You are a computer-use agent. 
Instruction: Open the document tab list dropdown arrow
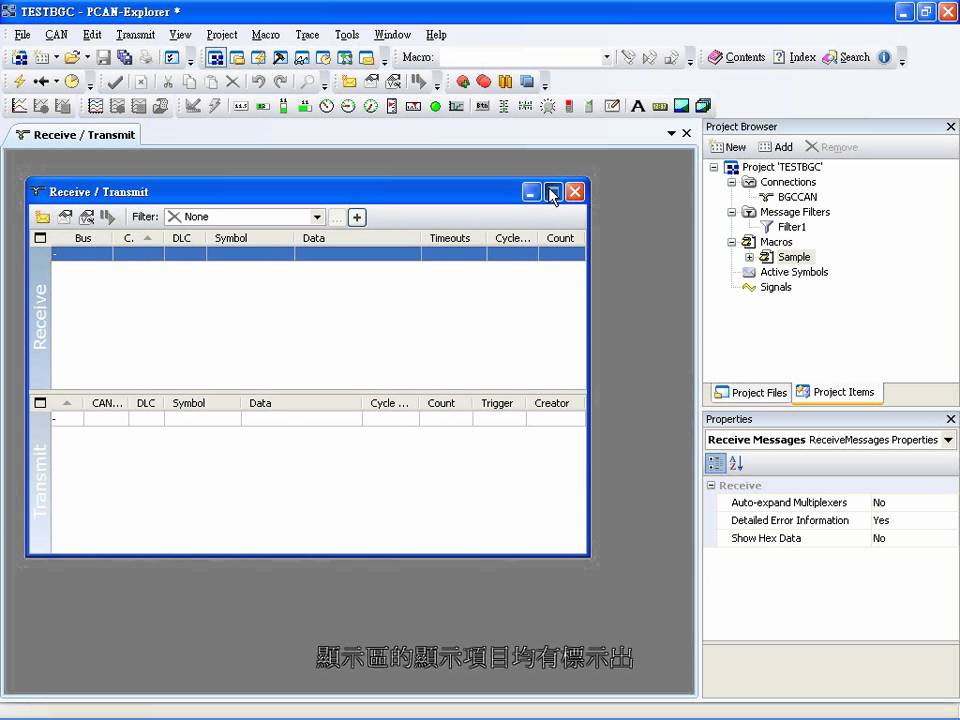click(672, 133)
